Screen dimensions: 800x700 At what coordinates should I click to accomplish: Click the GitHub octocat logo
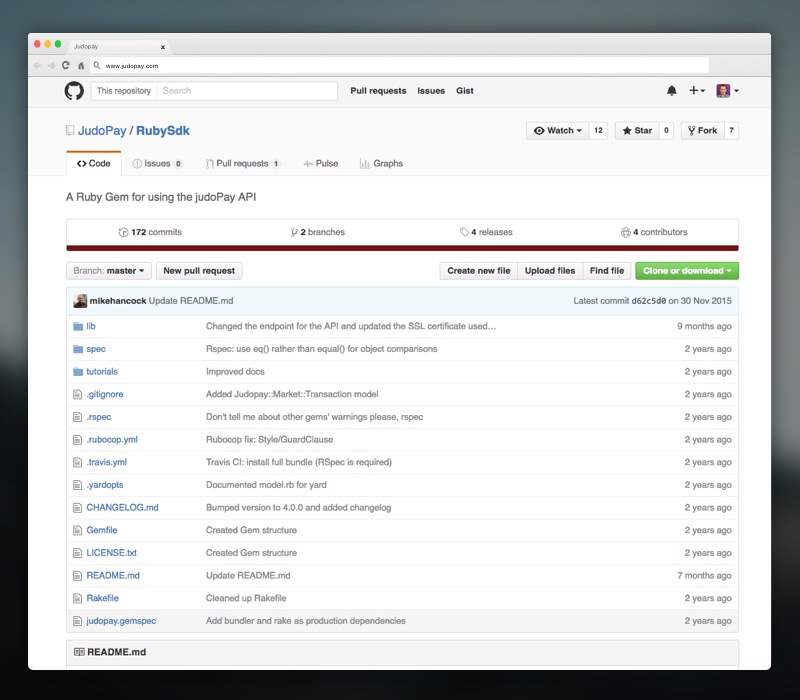coord(74,91)
